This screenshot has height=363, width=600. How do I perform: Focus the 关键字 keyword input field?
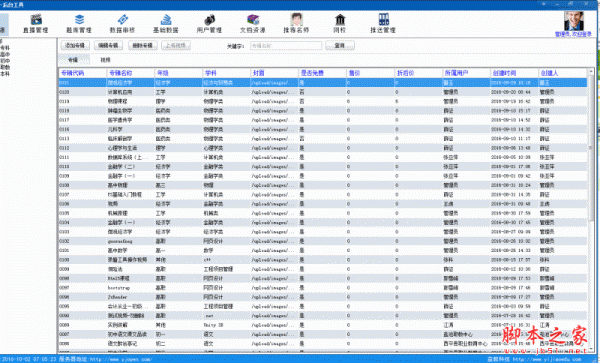(x=286, y=46)
